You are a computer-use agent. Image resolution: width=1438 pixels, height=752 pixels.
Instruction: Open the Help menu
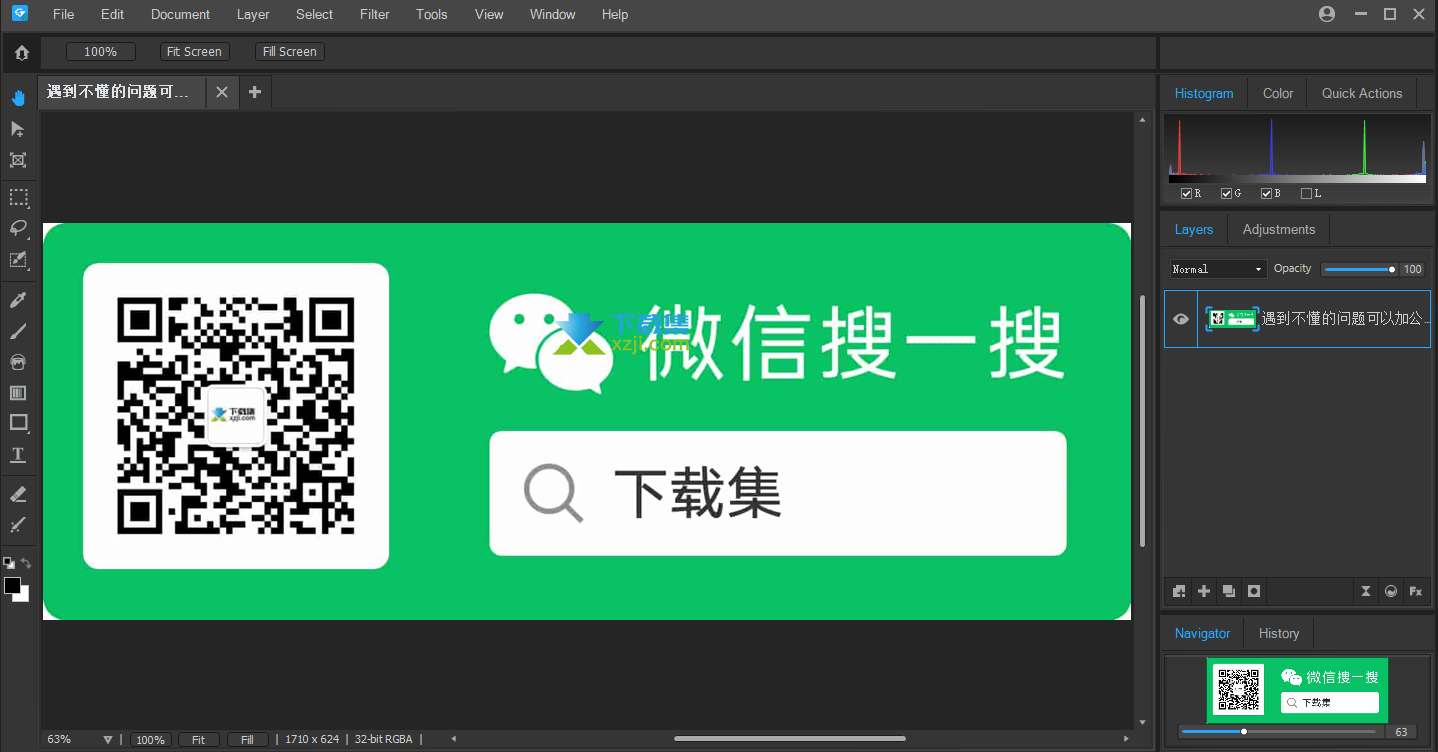tap(615, 14)
